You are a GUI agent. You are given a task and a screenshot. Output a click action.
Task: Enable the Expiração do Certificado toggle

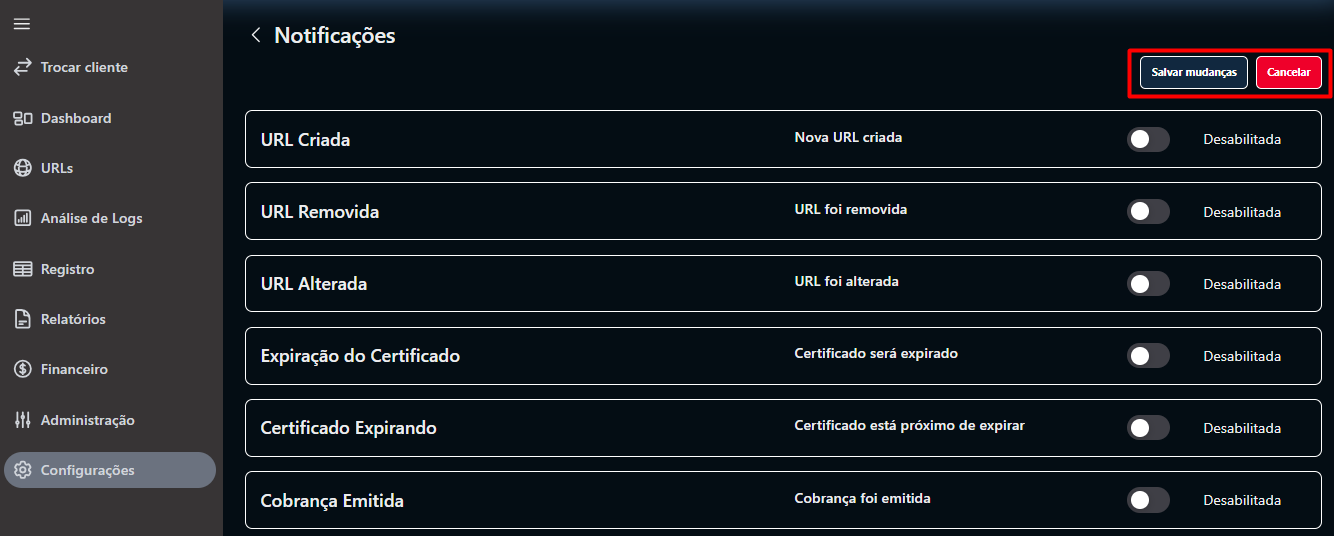1148,356
